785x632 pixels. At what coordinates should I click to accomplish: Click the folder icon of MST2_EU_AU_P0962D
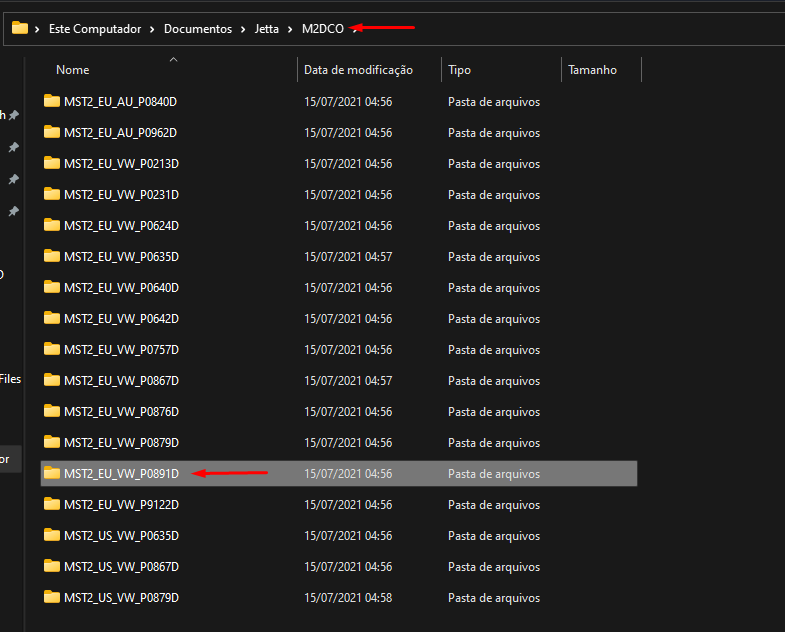(x=52, y=132)
